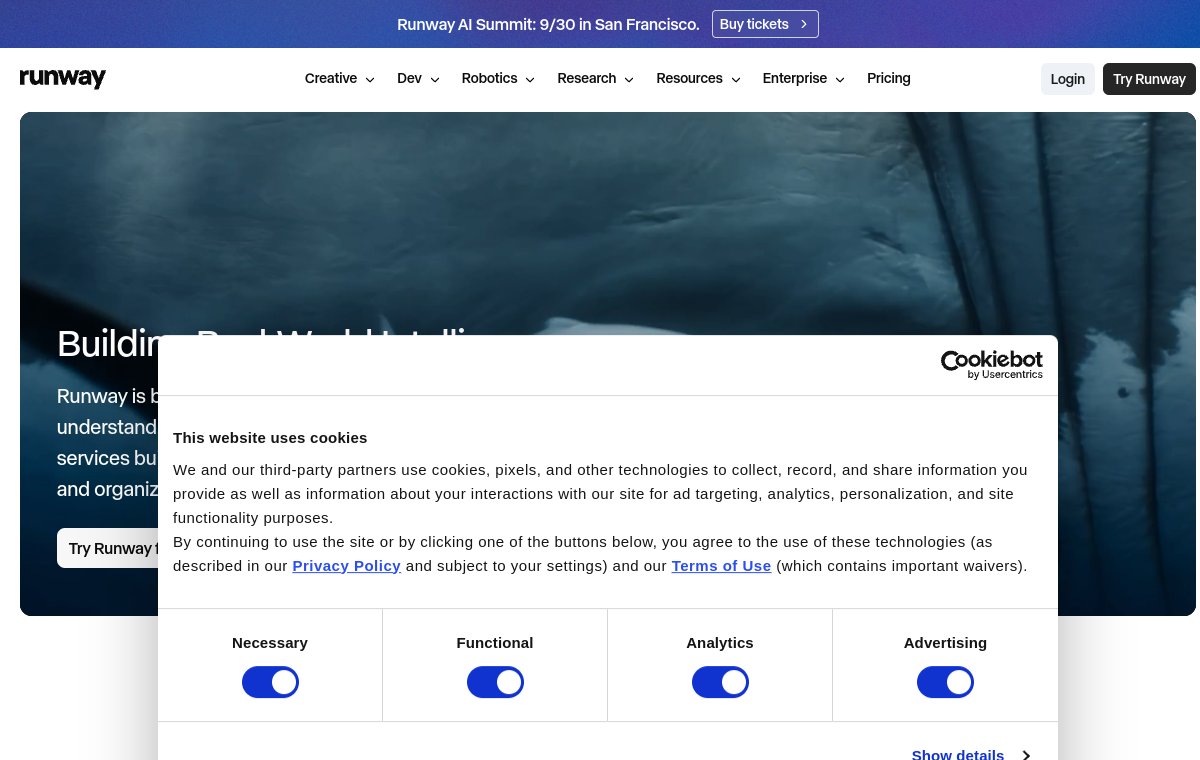Screen dimensions: 1200x760
Task: Click the Try Runway header button
Action: click(1149, 79)
